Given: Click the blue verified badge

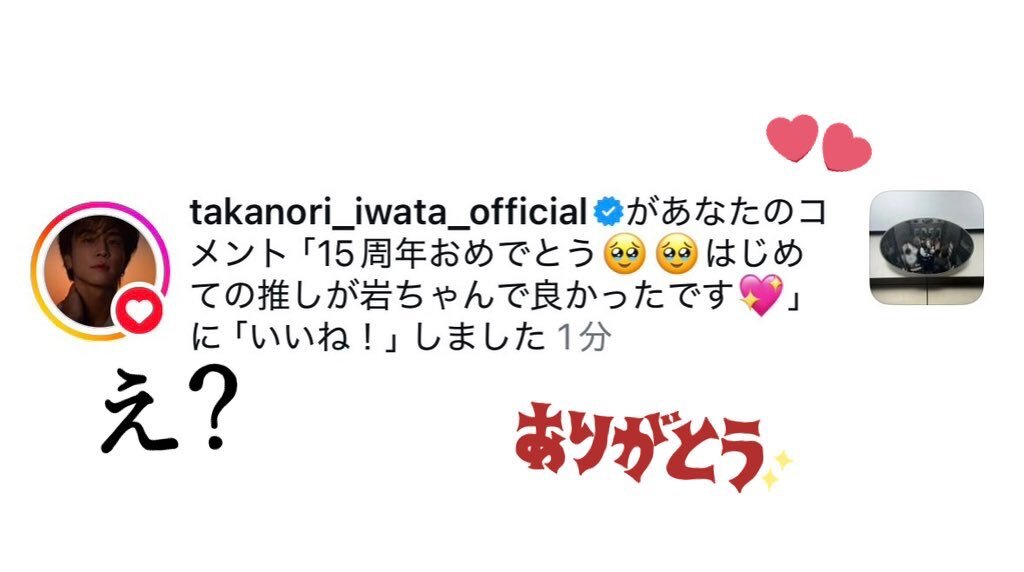Looking at the screenshot, I should pos(608,212).
